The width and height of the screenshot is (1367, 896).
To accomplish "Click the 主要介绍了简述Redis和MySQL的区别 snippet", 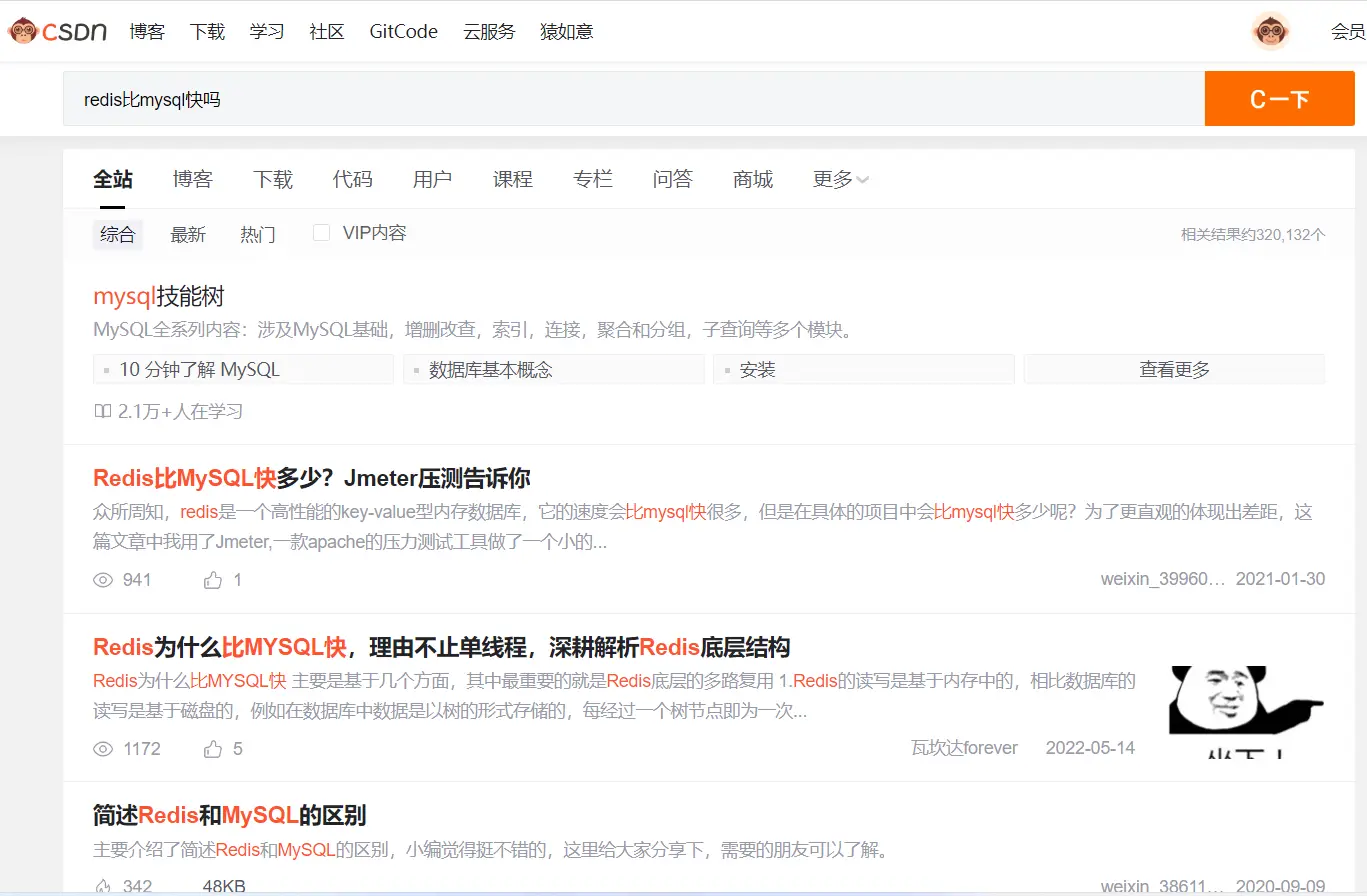I will (491, 851).
